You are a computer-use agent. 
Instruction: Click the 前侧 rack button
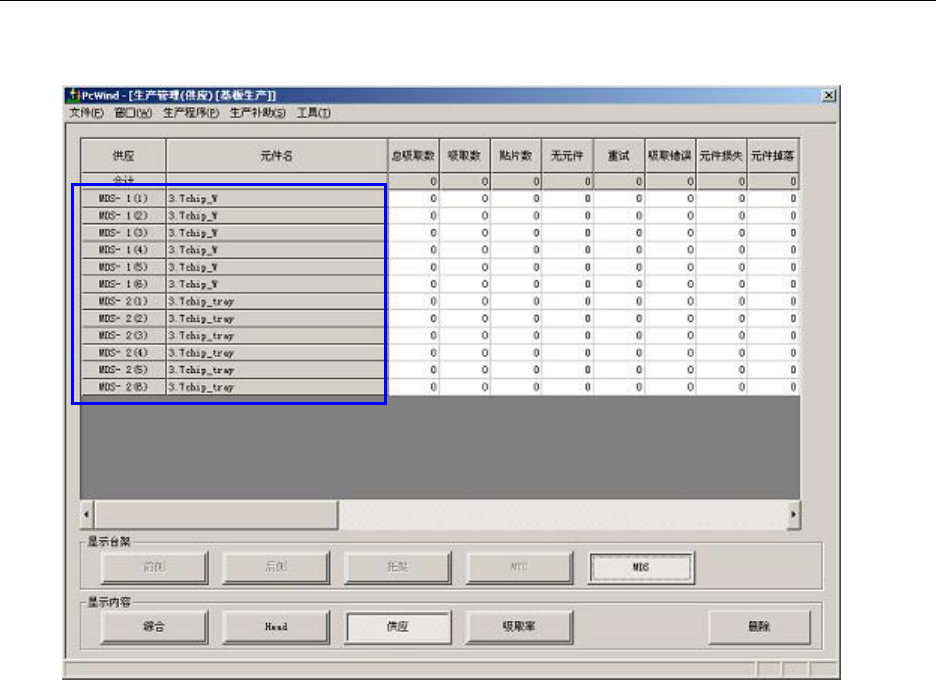pyautogui.click(x=155, y=567)
